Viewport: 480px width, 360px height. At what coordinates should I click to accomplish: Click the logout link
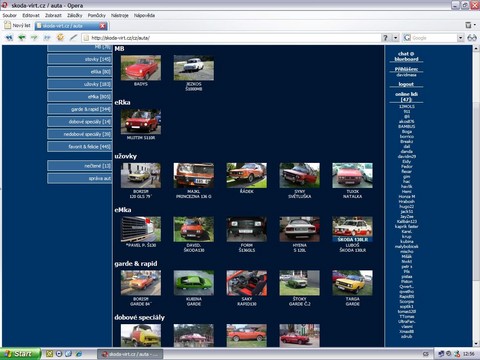406,84
